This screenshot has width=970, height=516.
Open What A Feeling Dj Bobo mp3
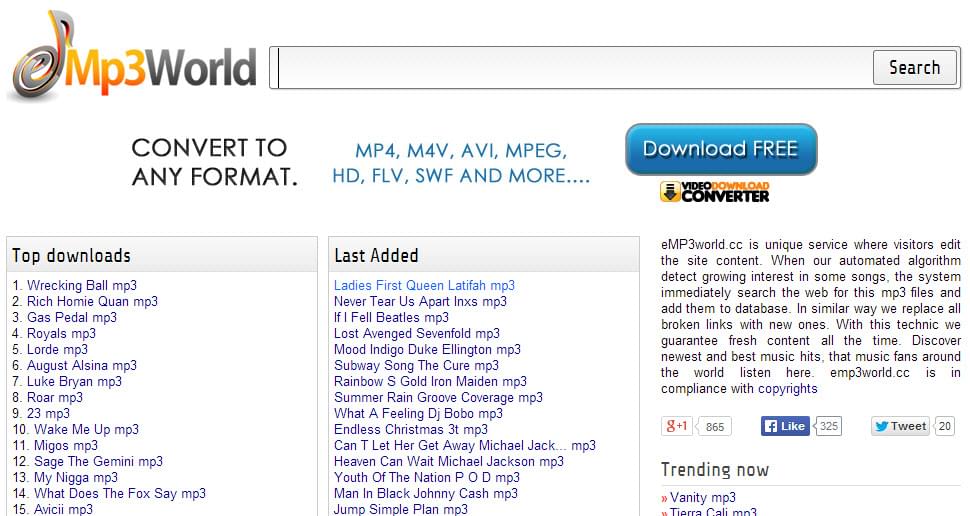(x=419, y=413)
